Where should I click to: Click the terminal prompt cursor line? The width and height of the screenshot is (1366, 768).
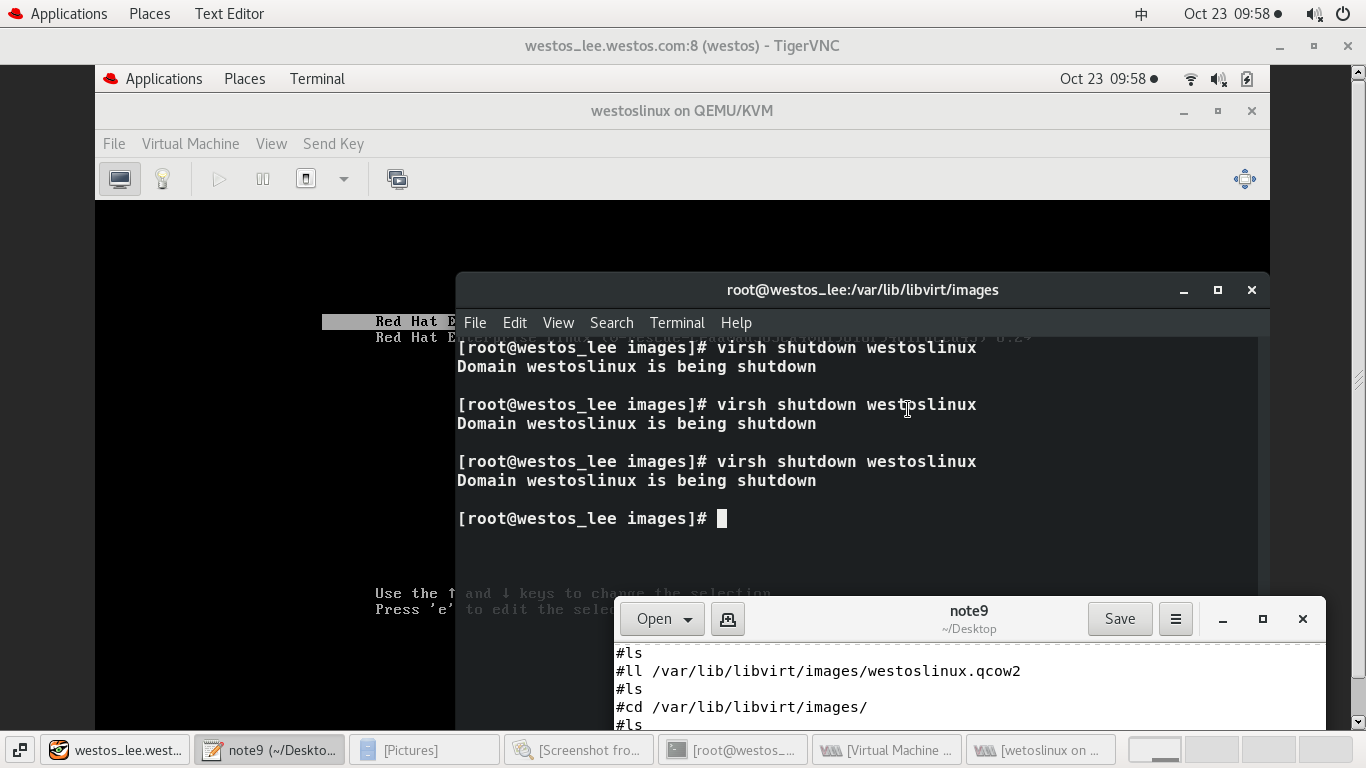(592, 518)
